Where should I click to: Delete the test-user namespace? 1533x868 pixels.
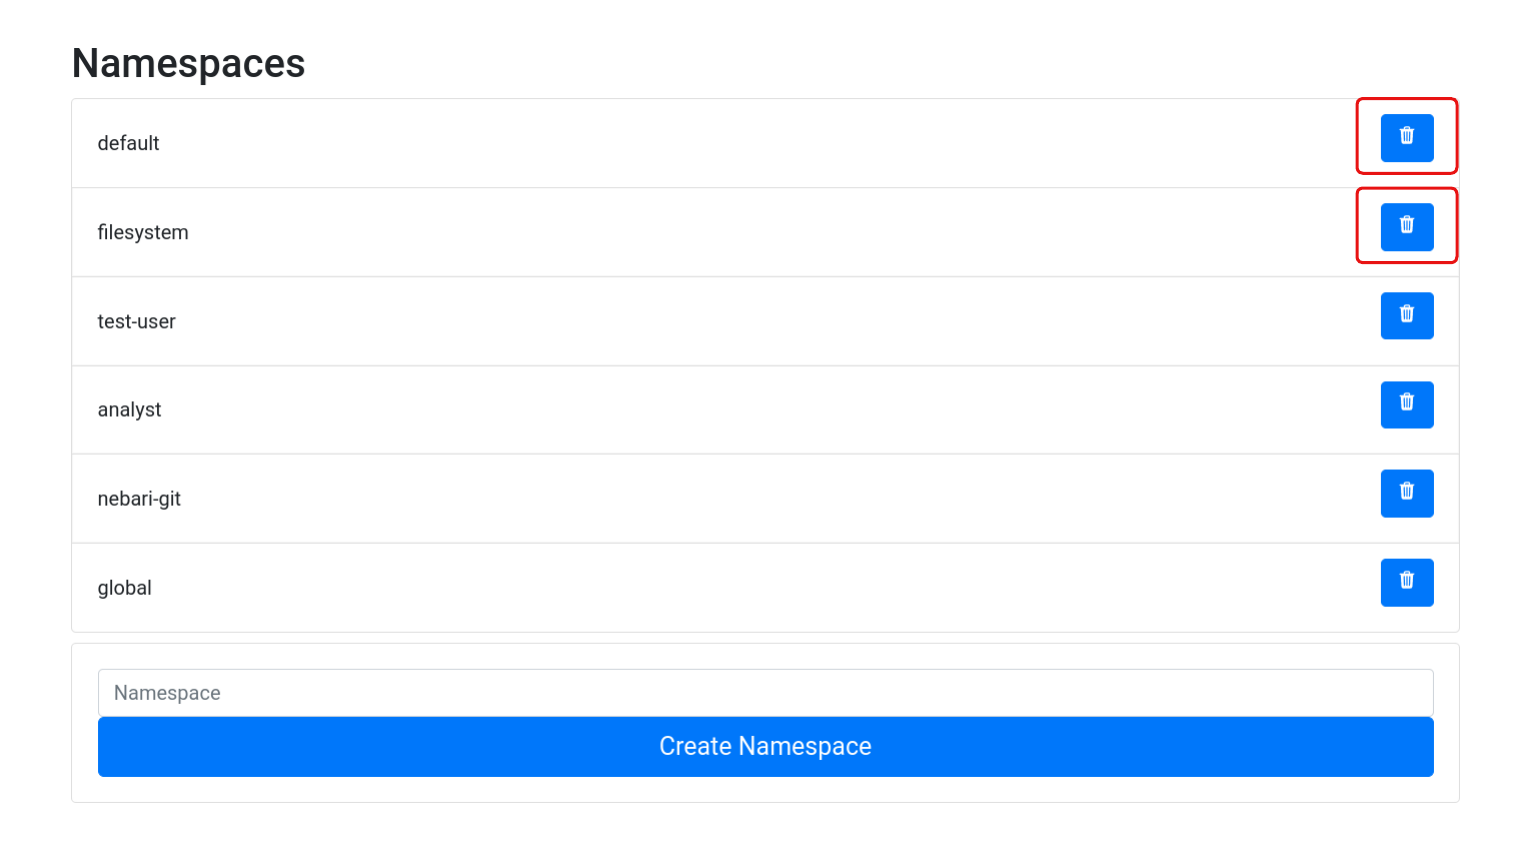tap(1406, 315)
